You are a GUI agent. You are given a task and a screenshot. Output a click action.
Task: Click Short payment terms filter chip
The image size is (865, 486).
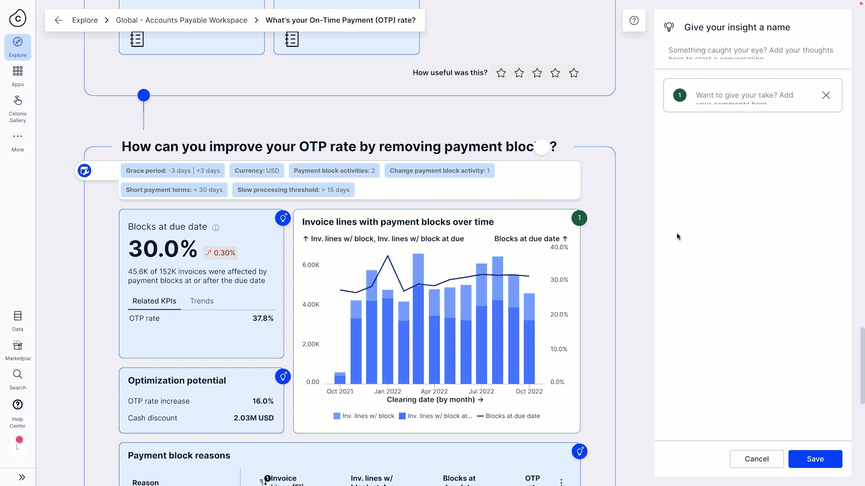174,190
